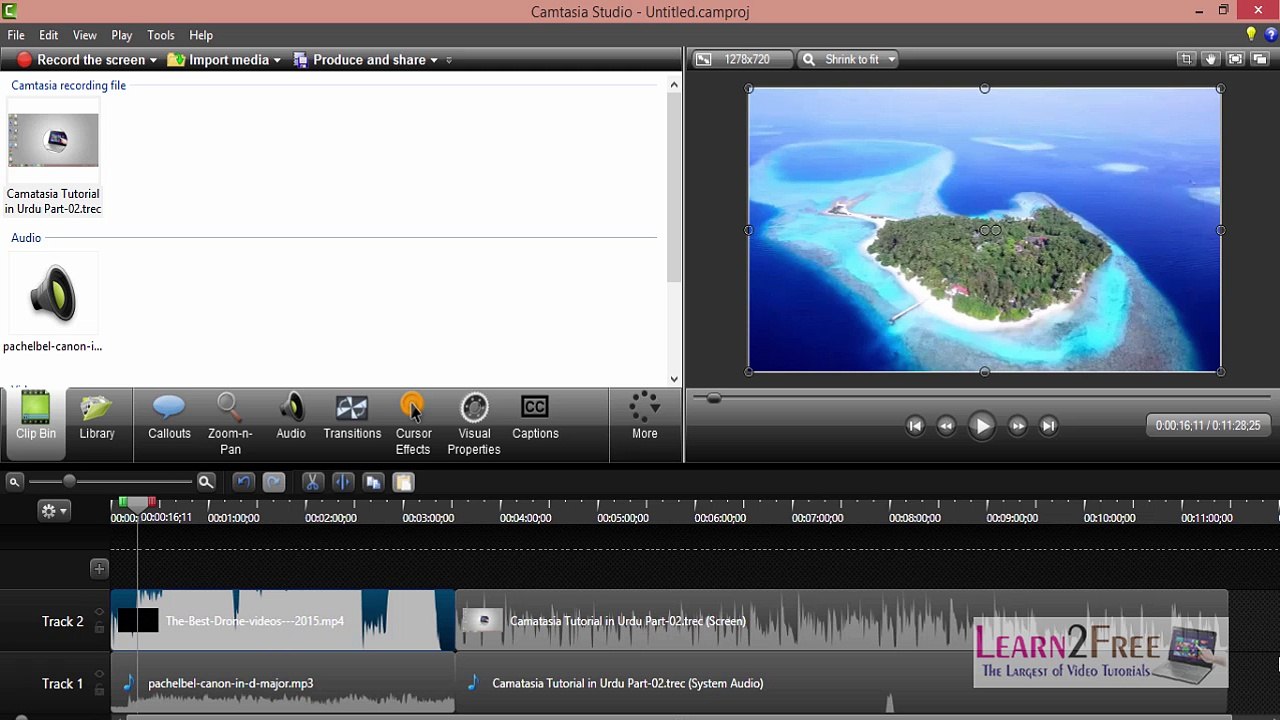Viewport: 1280px width, 720px height.
Task: Play the video preview
Action: pyautogui.click(x=982, y=426)
